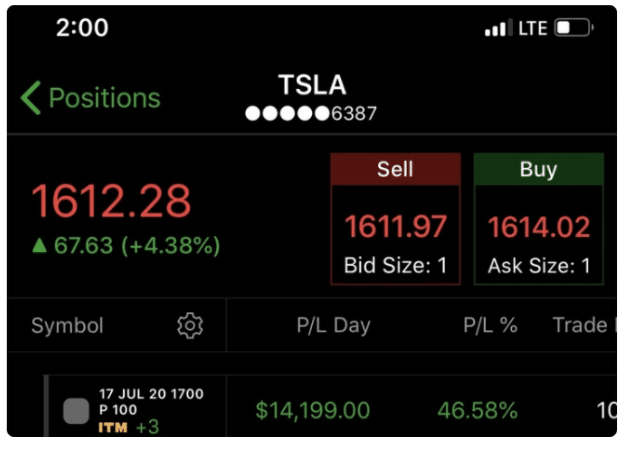The height and width of the screenshot is (449, 622).
Task: Tap the LTE network indicator
Action: point(533,28)
